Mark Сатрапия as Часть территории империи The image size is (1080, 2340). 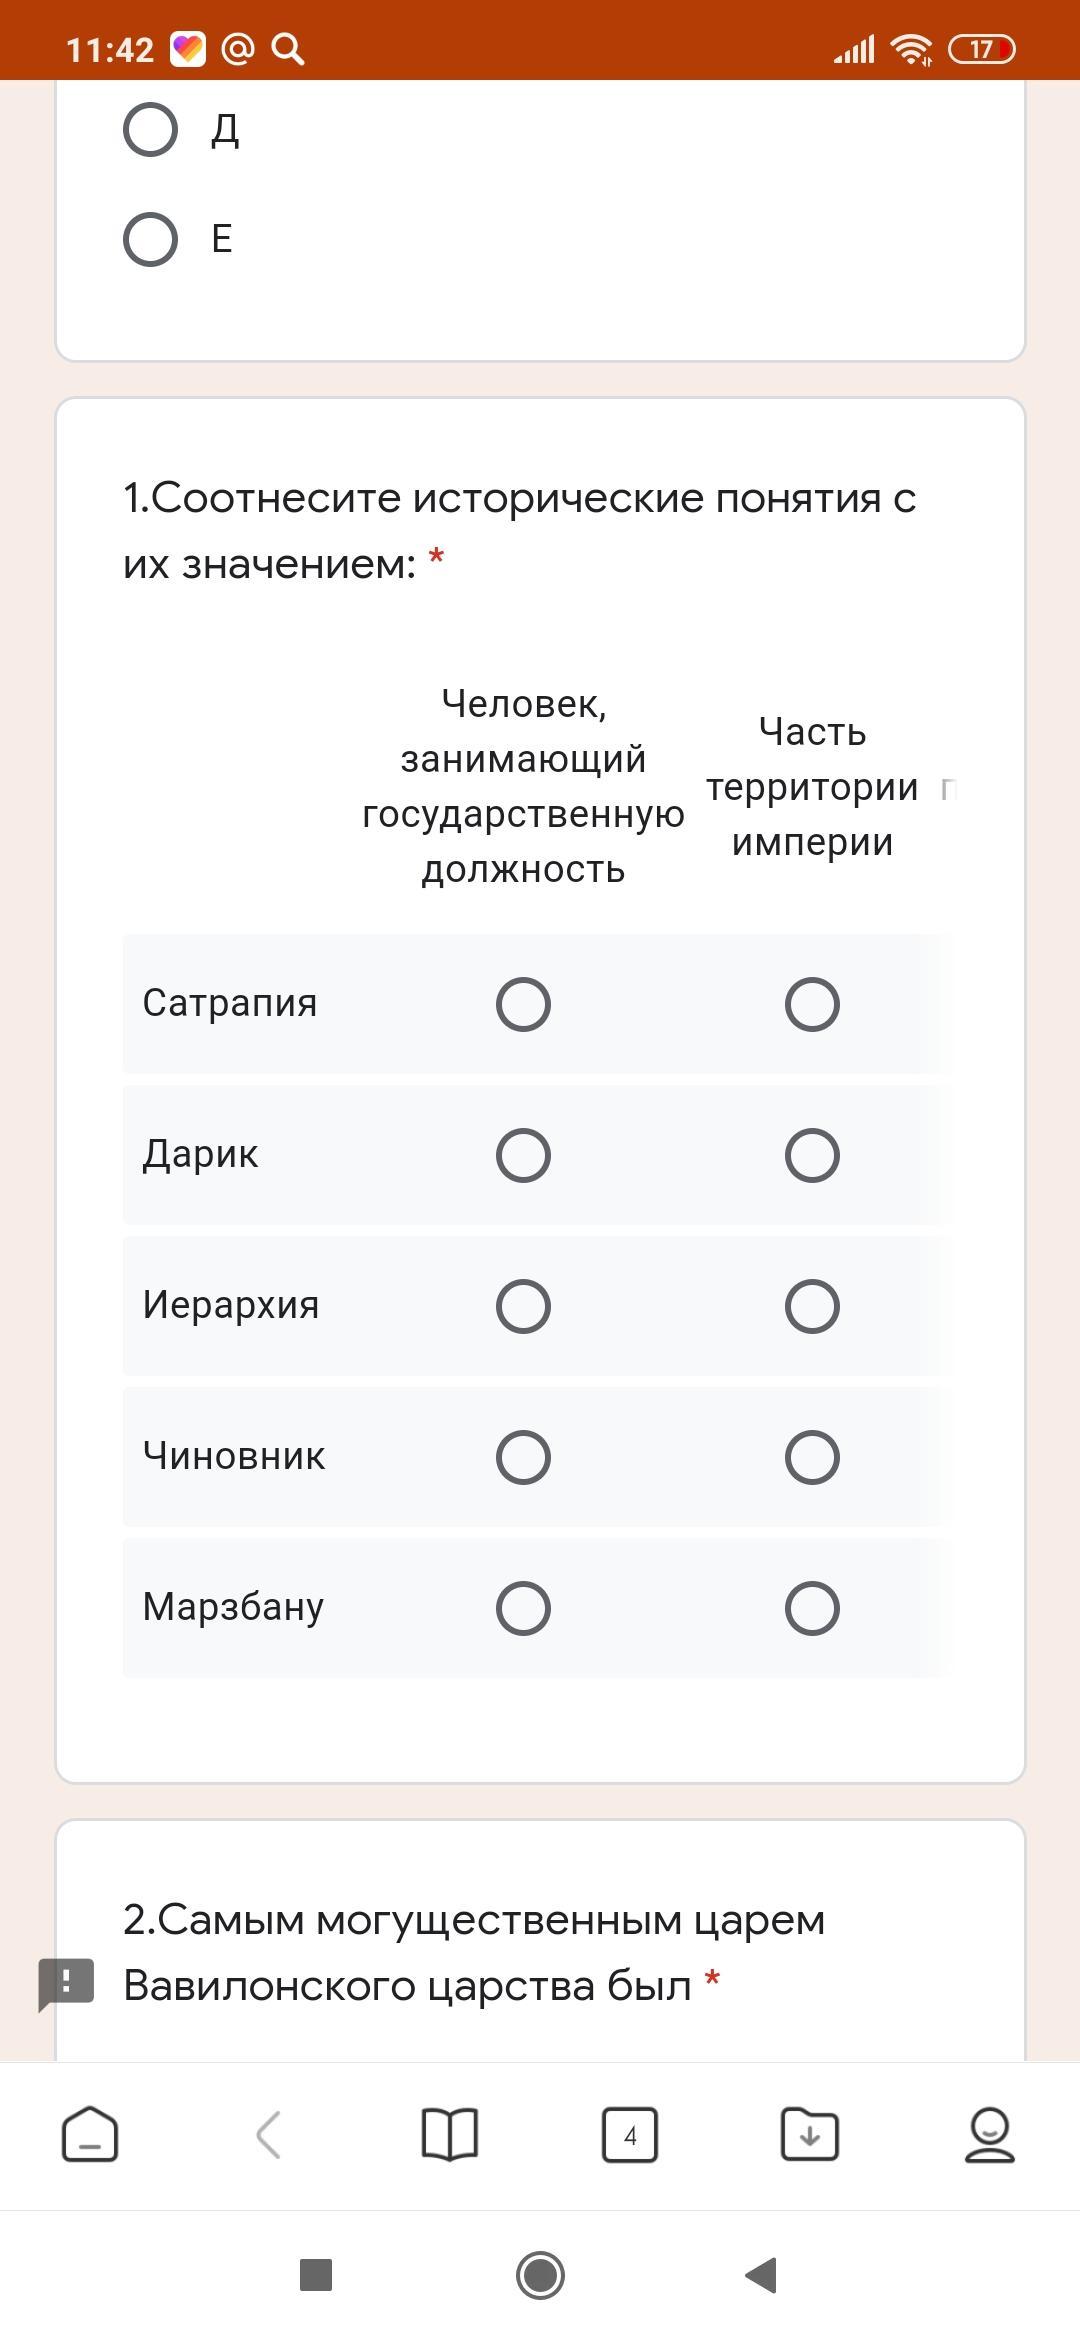812,1004
